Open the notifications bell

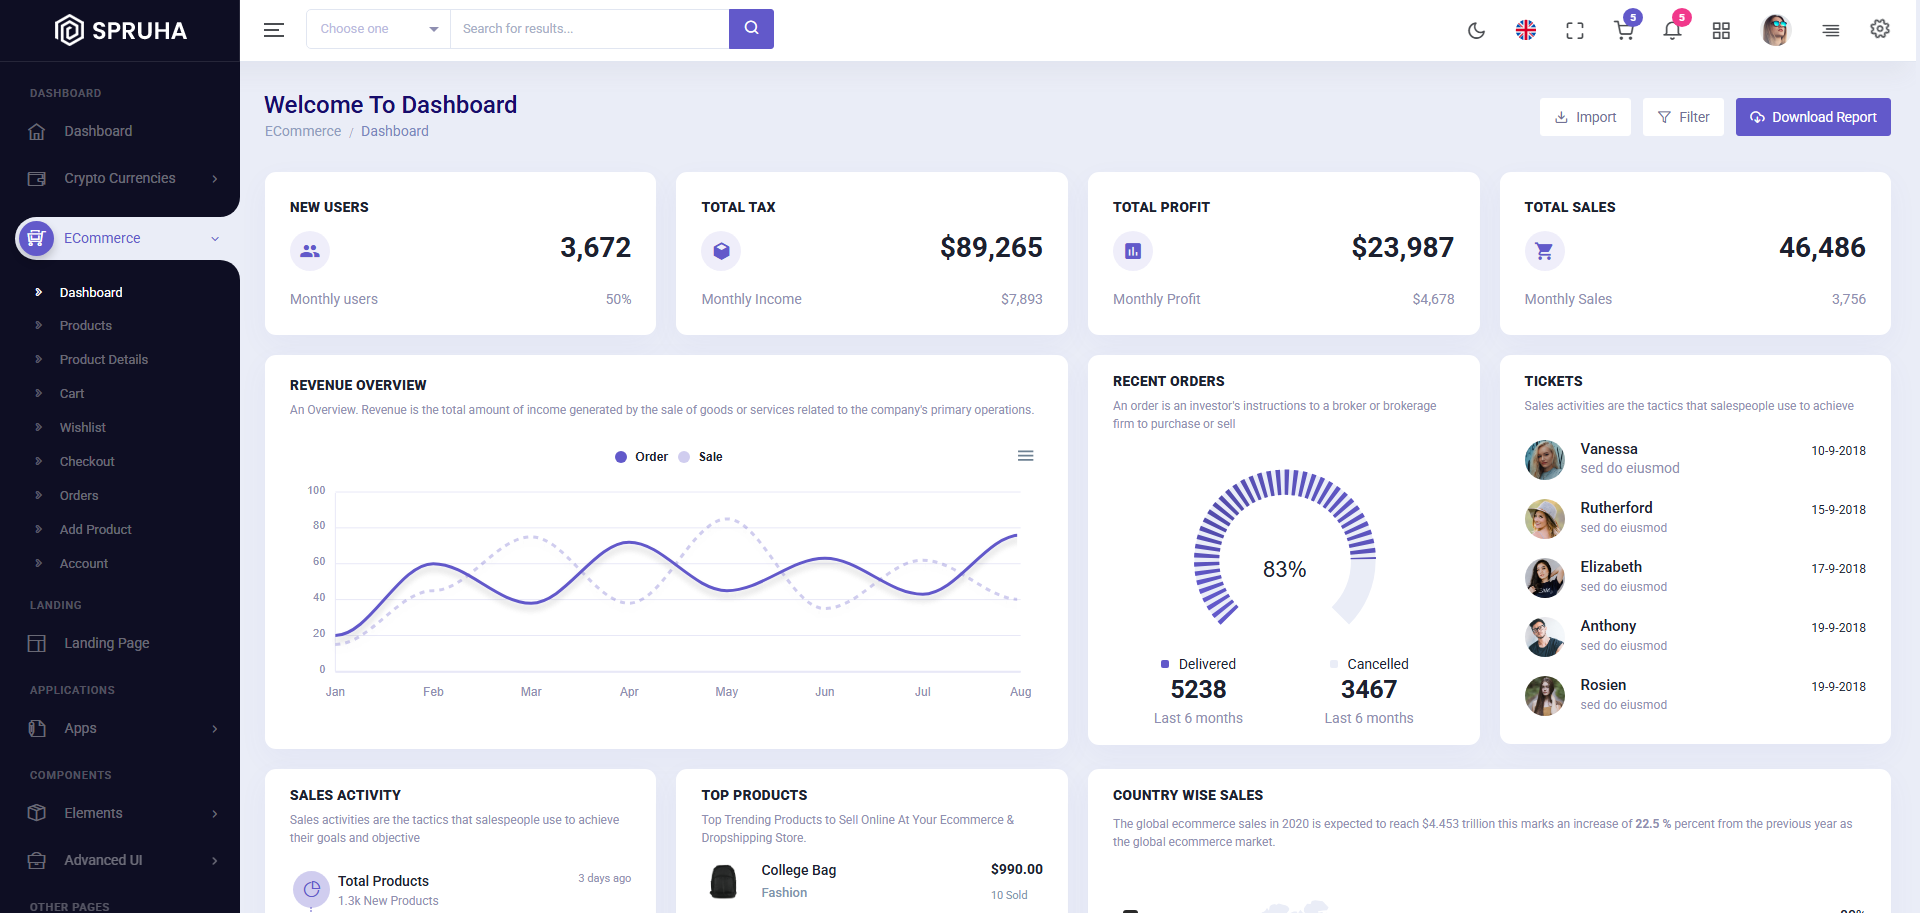[1672, 30]
